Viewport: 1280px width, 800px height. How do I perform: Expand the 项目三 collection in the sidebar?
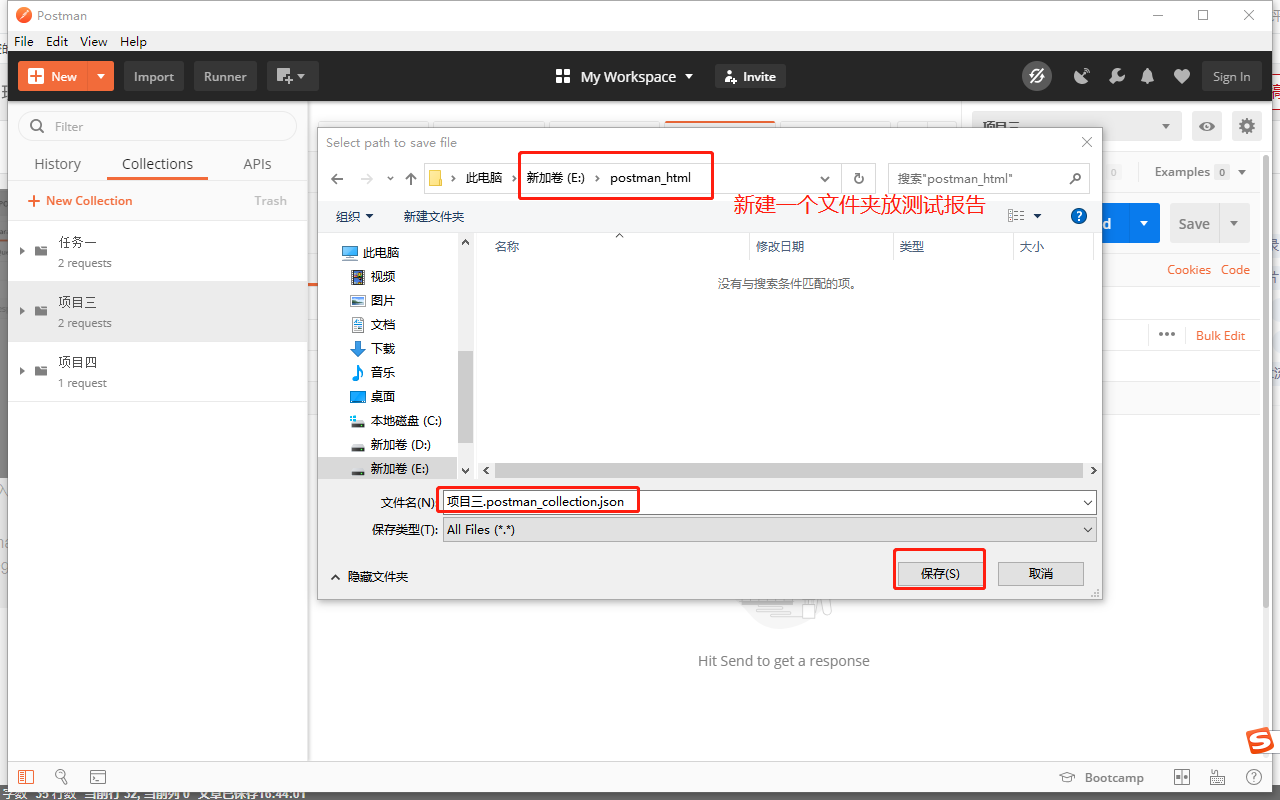20,311
